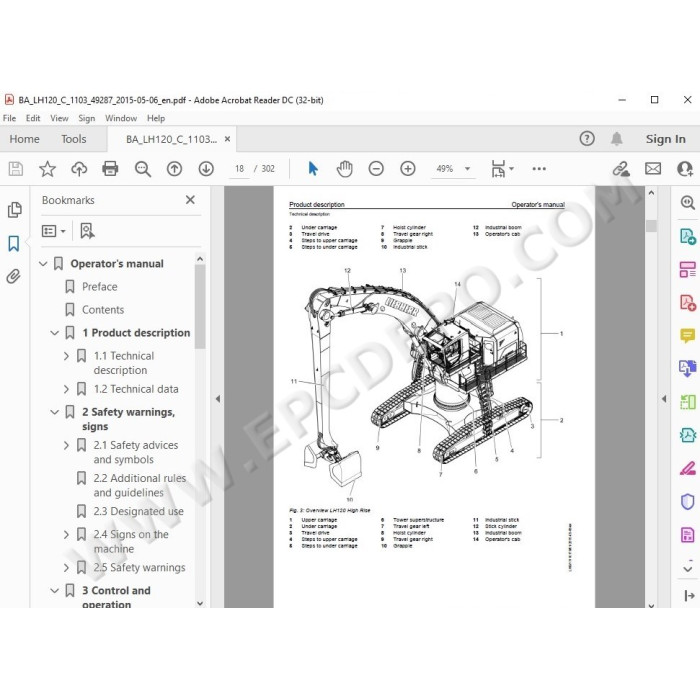Activate the Hand pan tool
The image size is (700, 700).
pyautogui.click(x=344, y=169)
